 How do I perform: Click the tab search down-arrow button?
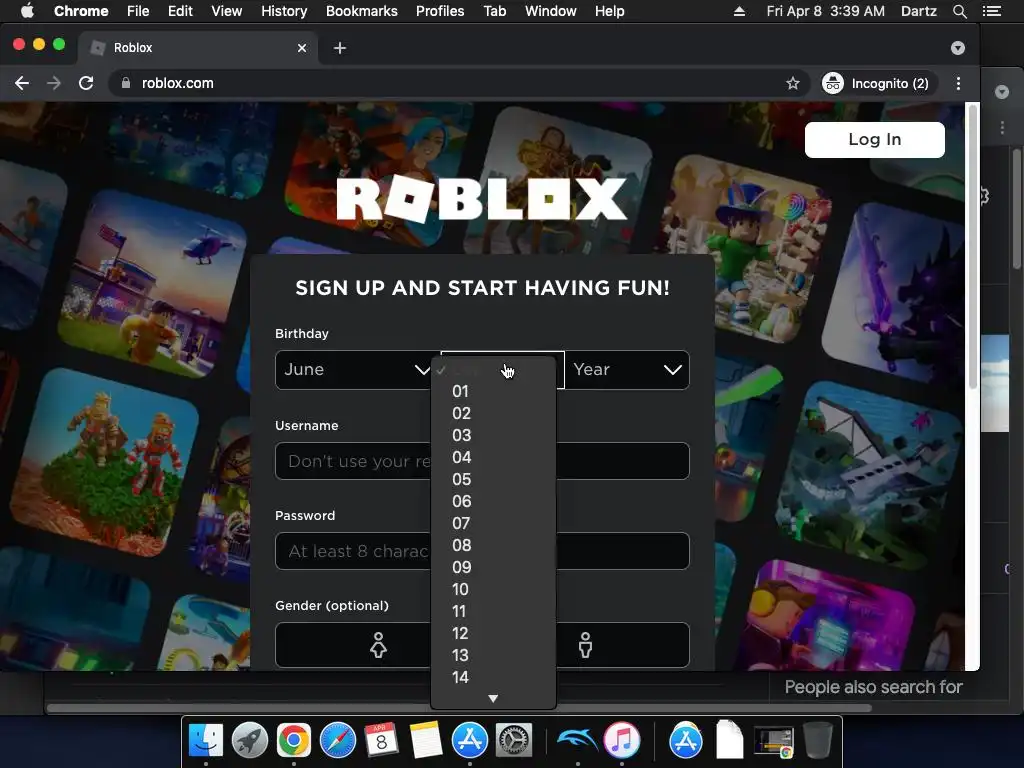[957, 48]
